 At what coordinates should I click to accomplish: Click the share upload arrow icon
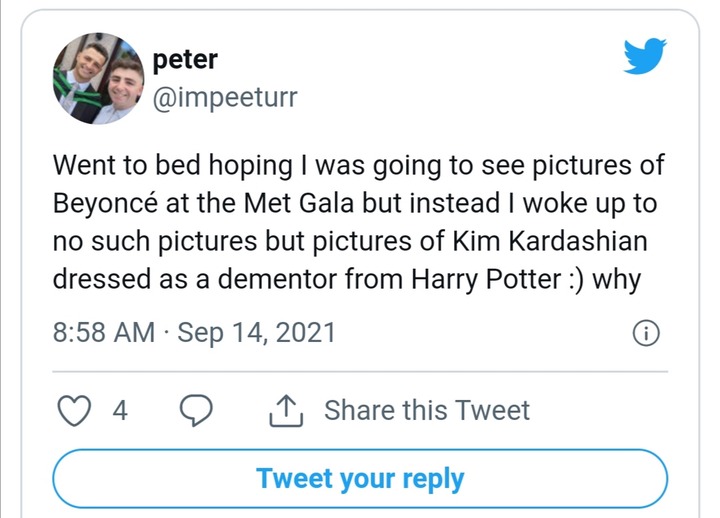click(x=286, y=411)
